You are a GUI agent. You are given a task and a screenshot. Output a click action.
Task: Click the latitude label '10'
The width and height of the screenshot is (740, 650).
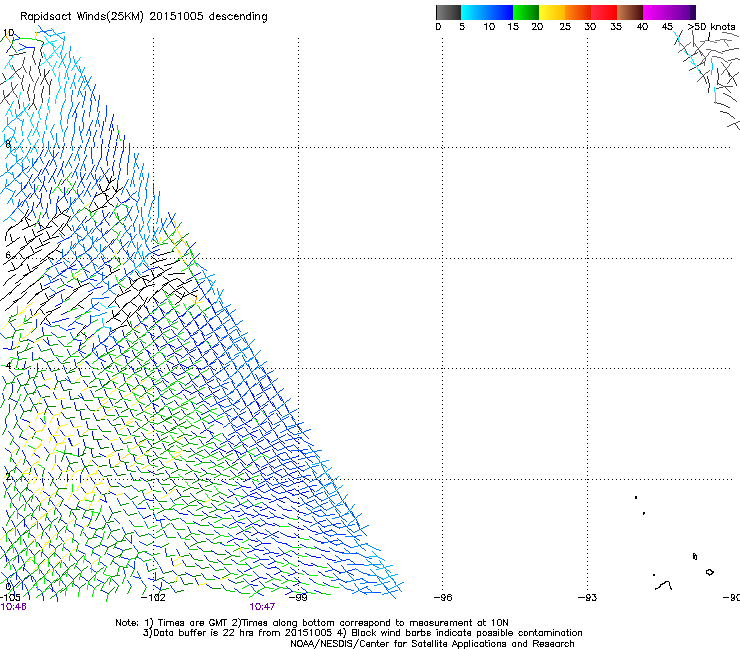pos(8,33)
